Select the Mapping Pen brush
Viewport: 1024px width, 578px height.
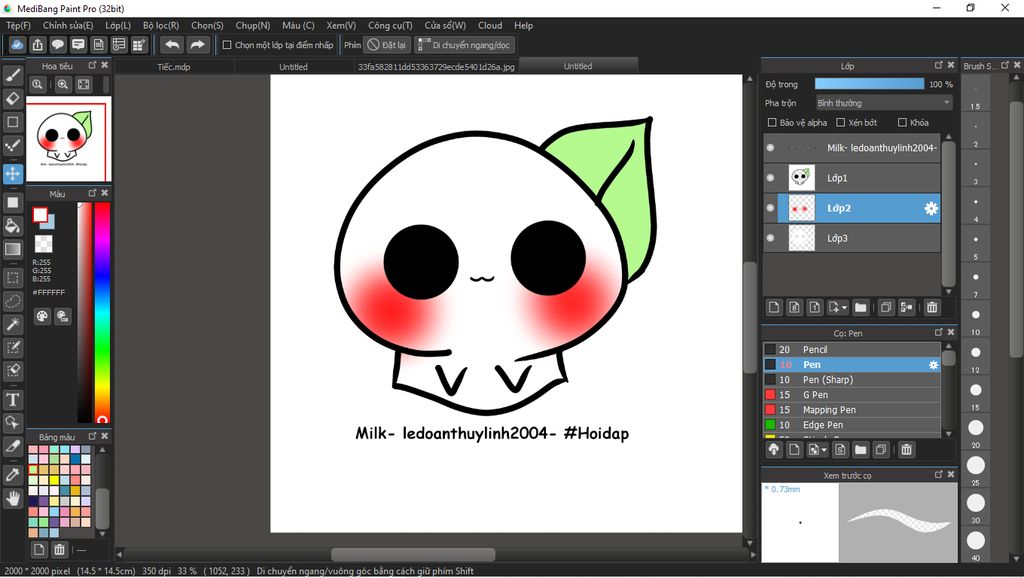point(852,410)
